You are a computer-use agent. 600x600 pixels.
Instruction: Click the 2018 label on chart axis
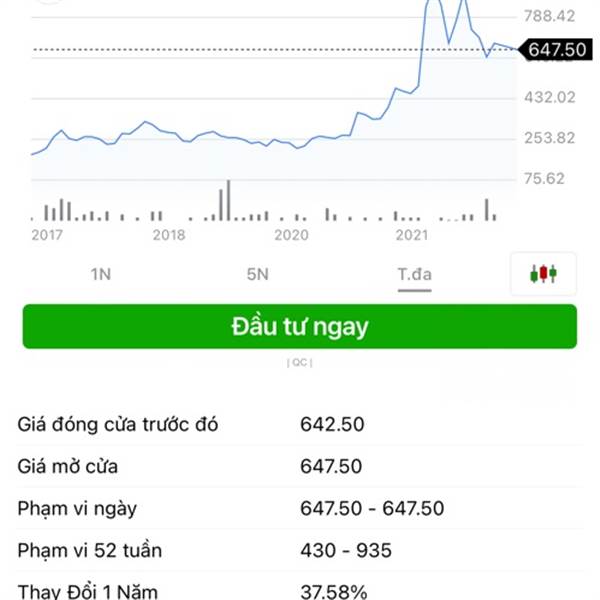click(x=169, y=235)
